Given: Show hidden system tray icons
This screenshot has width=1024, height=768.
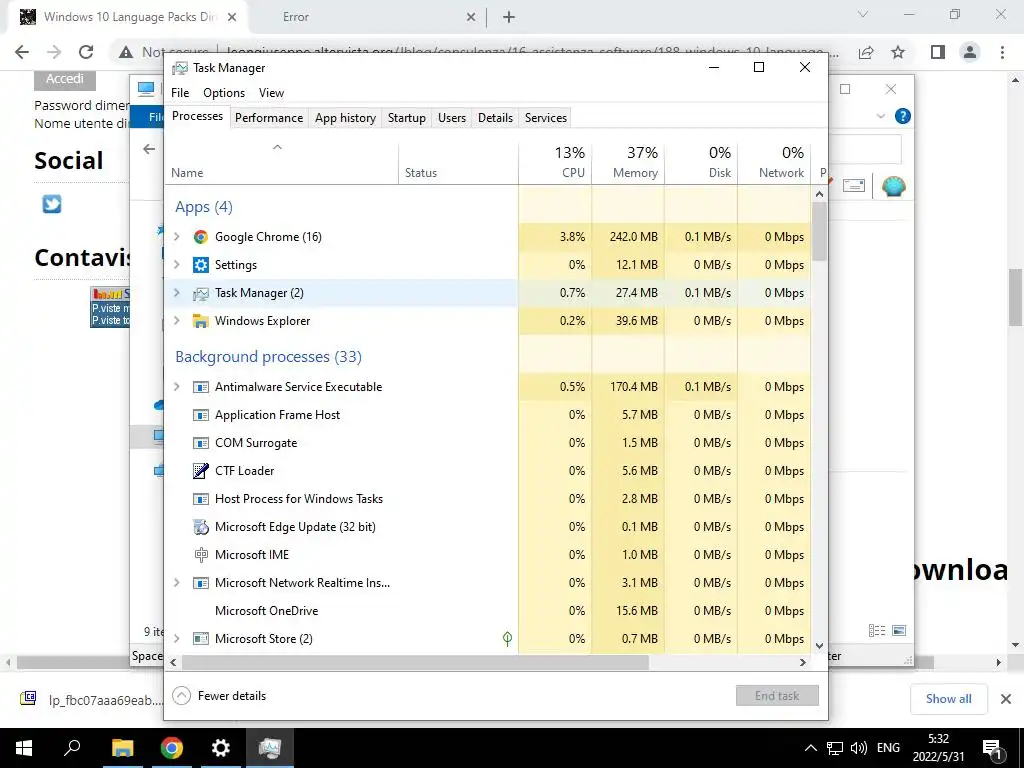Looking at the screenshot, I should pos(810,748).
